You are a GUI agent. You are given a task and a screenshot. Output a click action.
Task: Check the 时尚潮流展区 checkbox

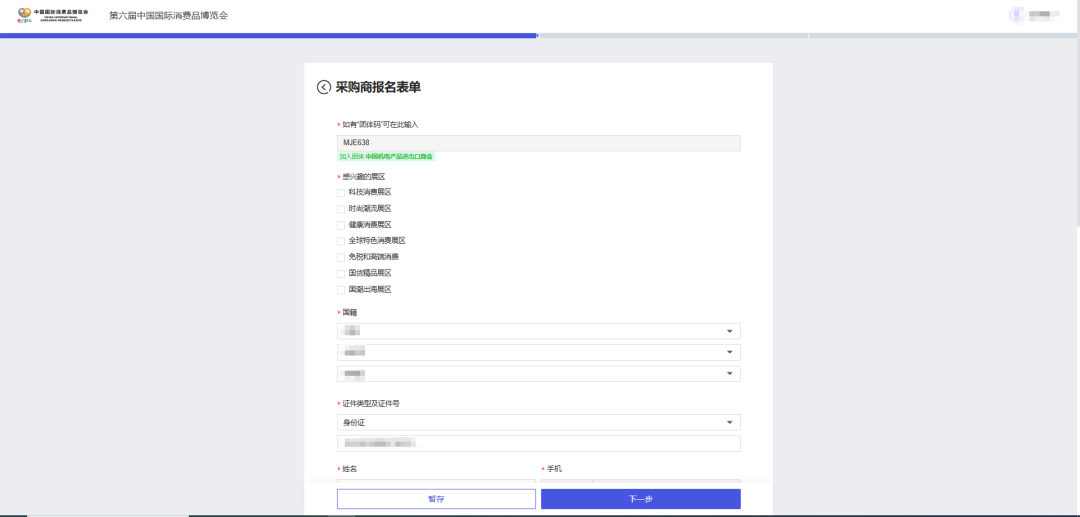point(341,208)
